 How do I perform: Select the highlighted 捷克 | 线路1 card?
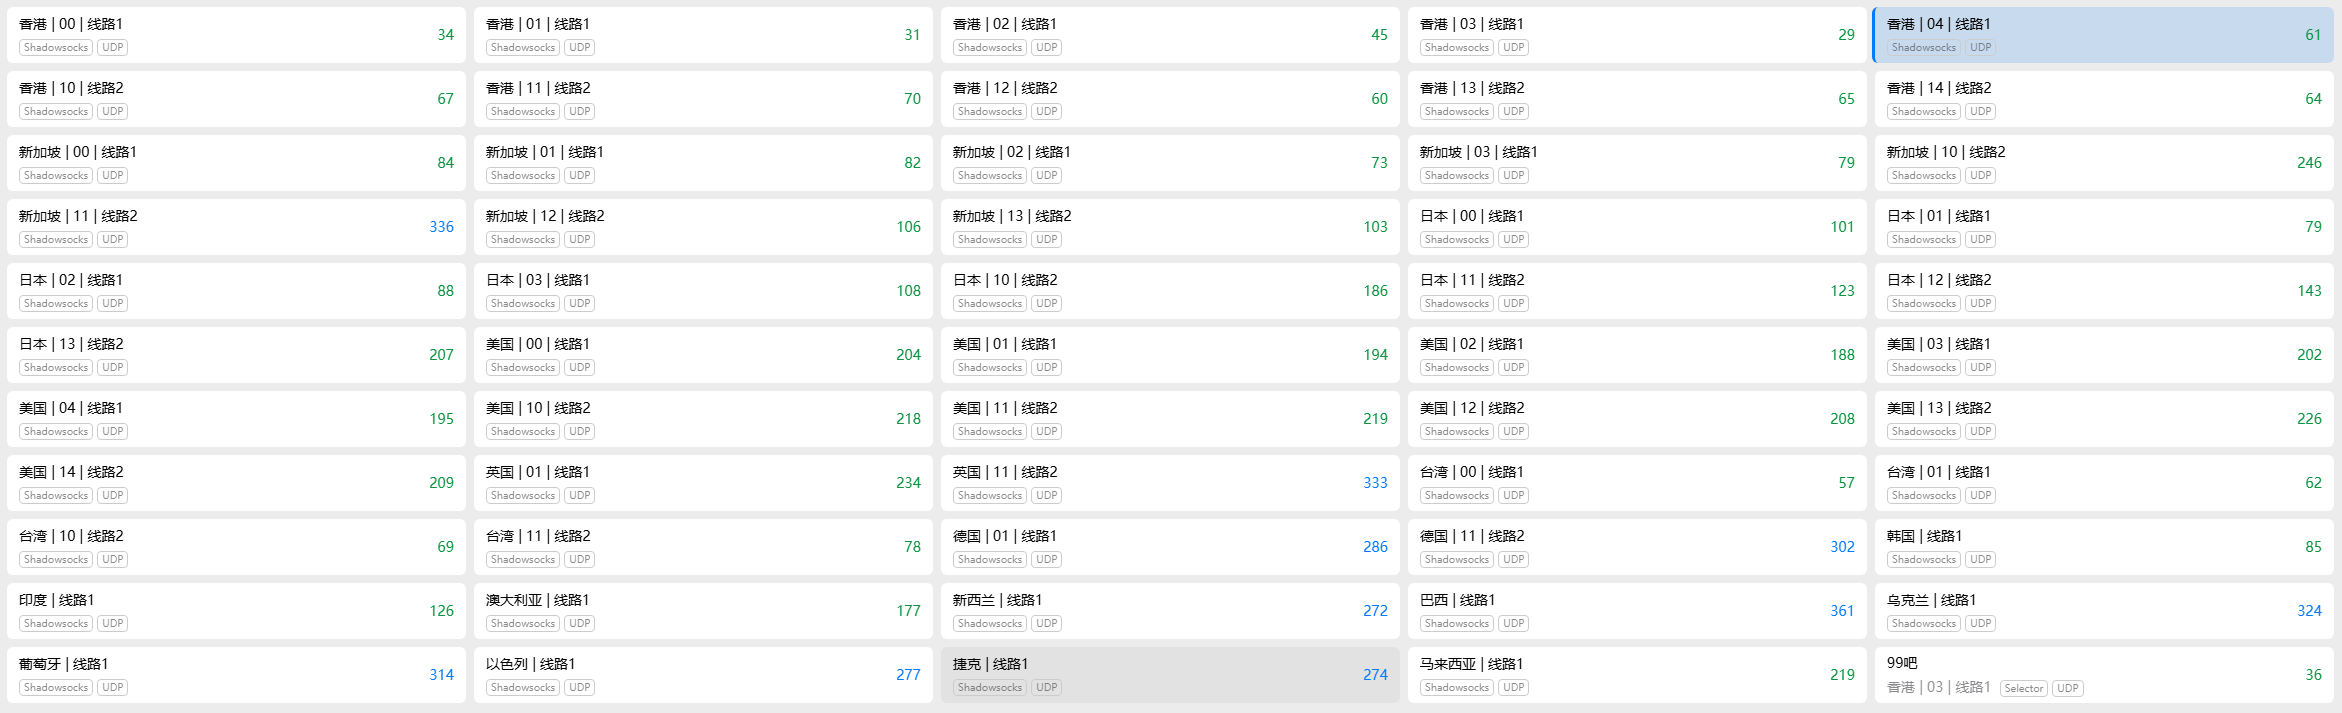tap(1170, 675)
